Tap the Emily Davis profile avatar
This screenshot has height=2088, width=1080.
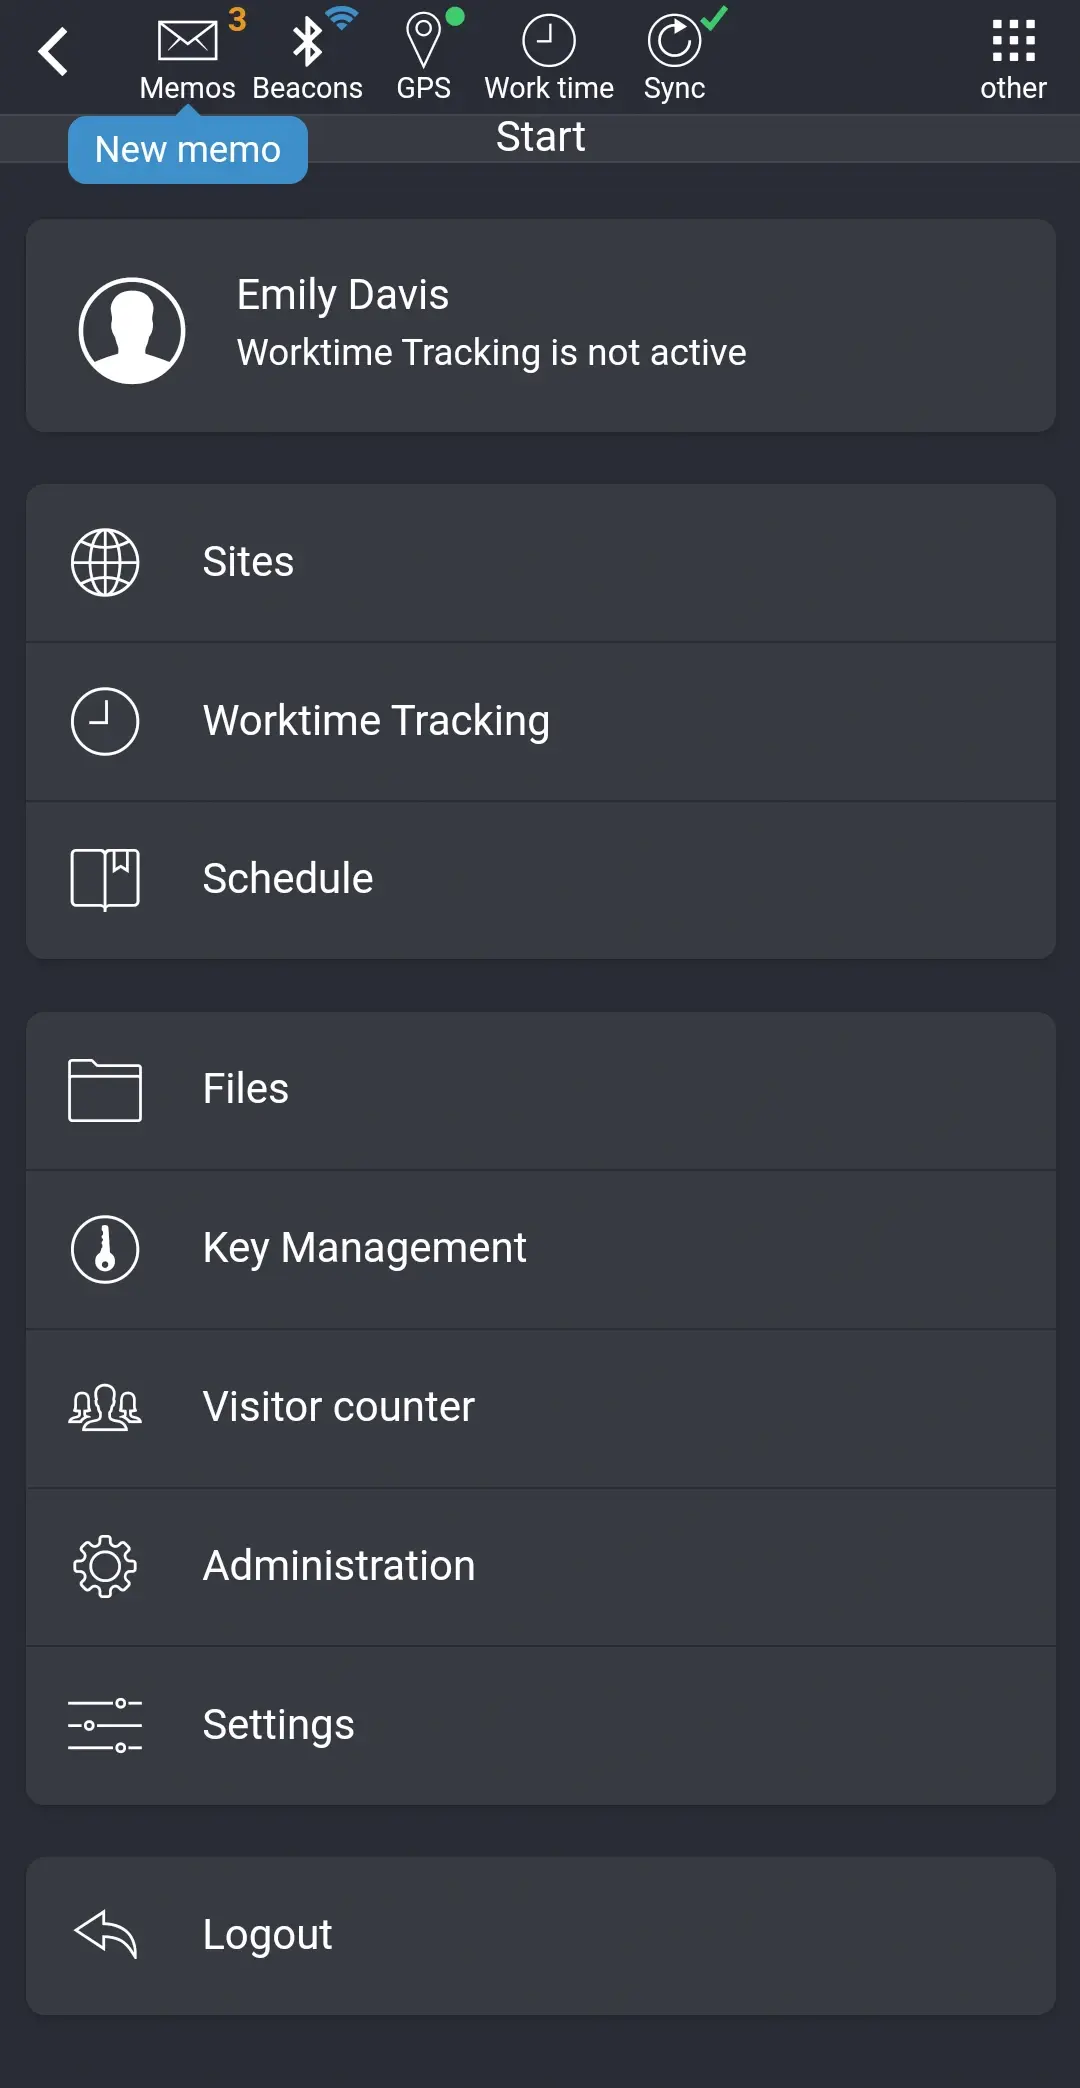pos(132,331)
